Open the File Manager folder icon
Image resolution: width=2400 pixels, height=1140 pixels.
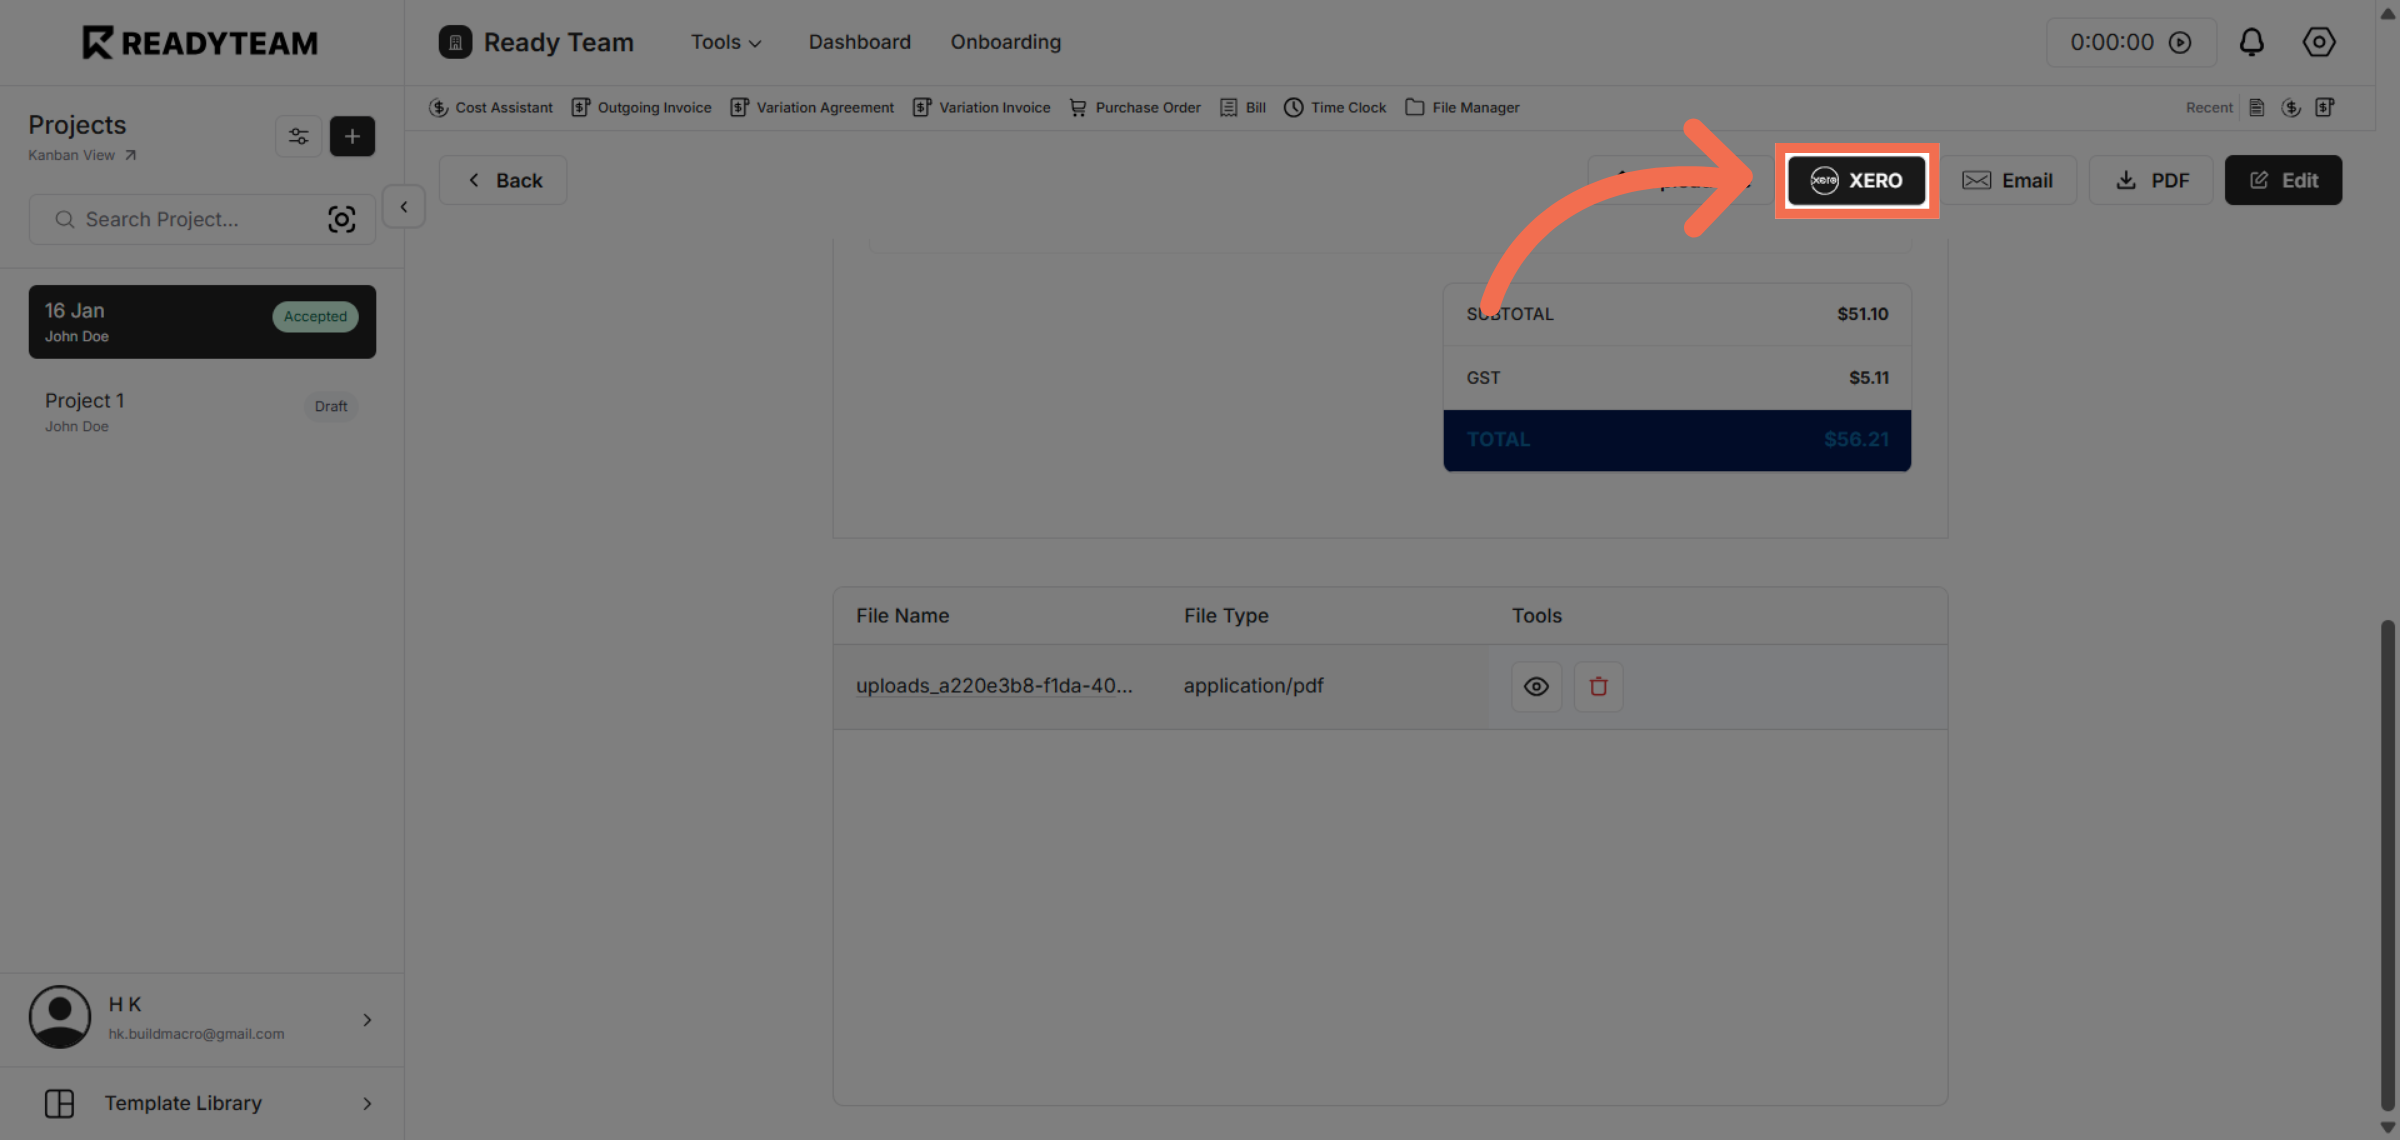(x=1415, y=107)
